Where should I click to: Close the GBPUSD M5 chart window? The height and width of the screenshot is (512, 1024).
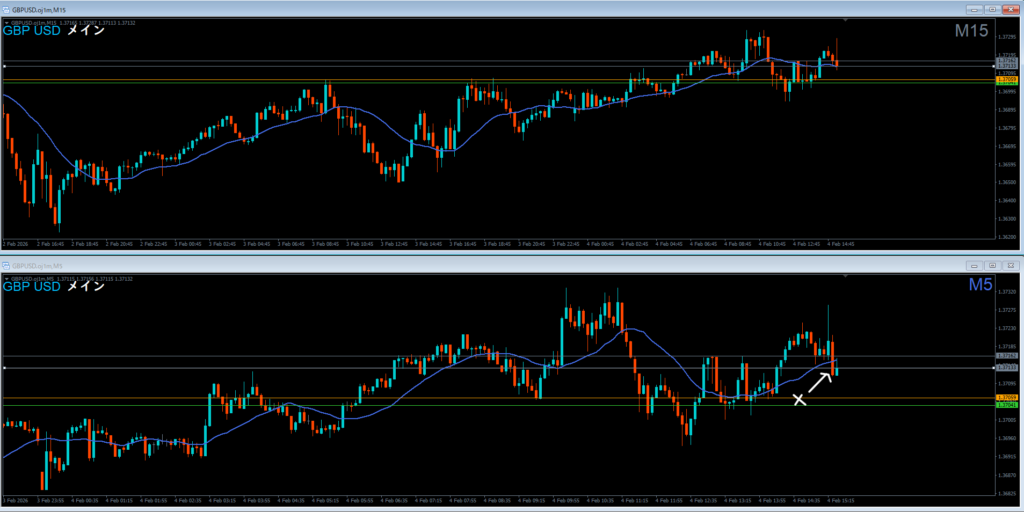point(1010,266)
